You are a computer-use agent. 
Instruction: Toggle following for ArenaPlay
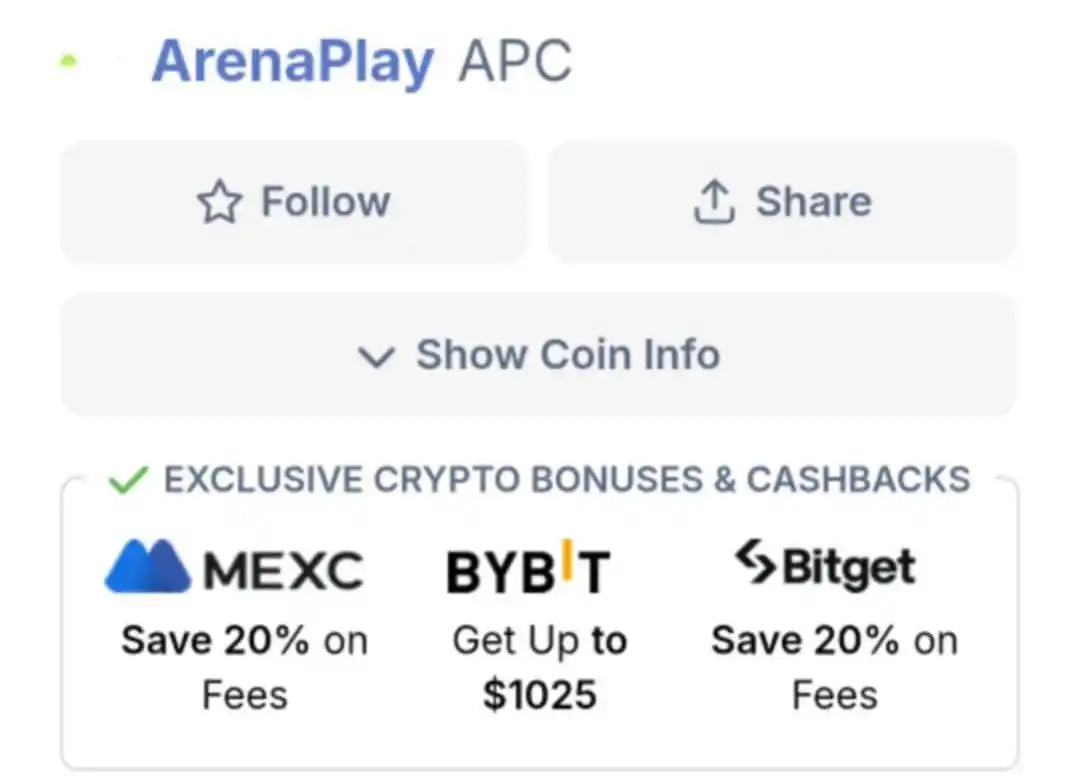[x=293, y=201]
